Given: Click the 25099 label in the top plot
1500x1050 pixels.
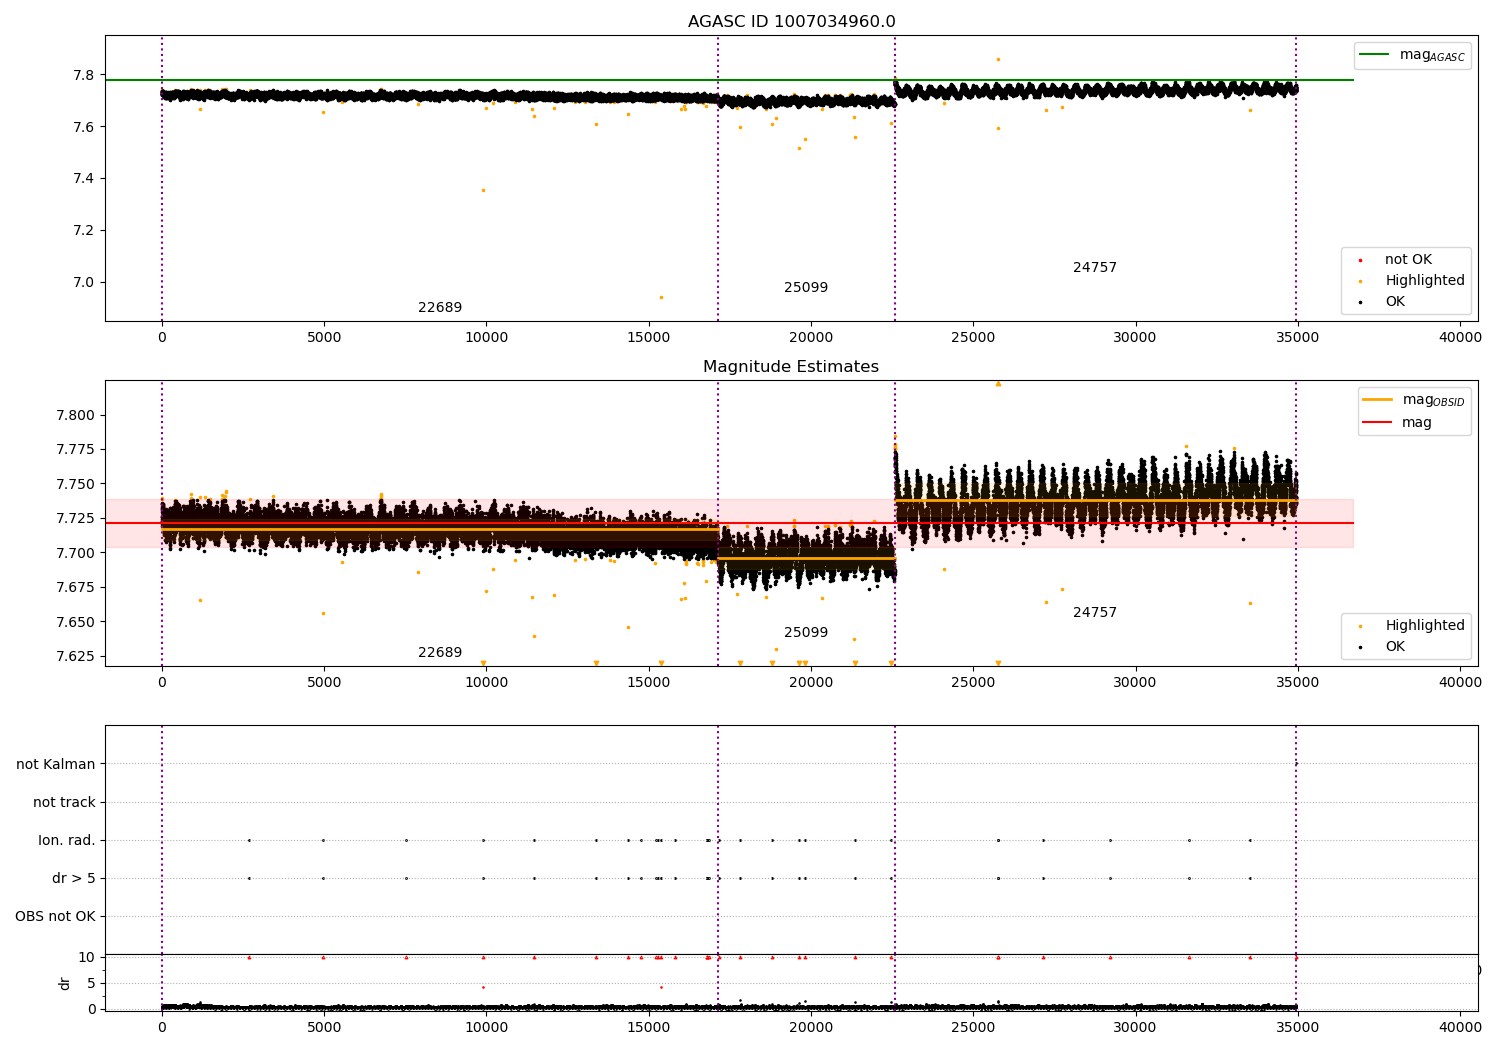Looking at the screenshot, I should point(806,288).
